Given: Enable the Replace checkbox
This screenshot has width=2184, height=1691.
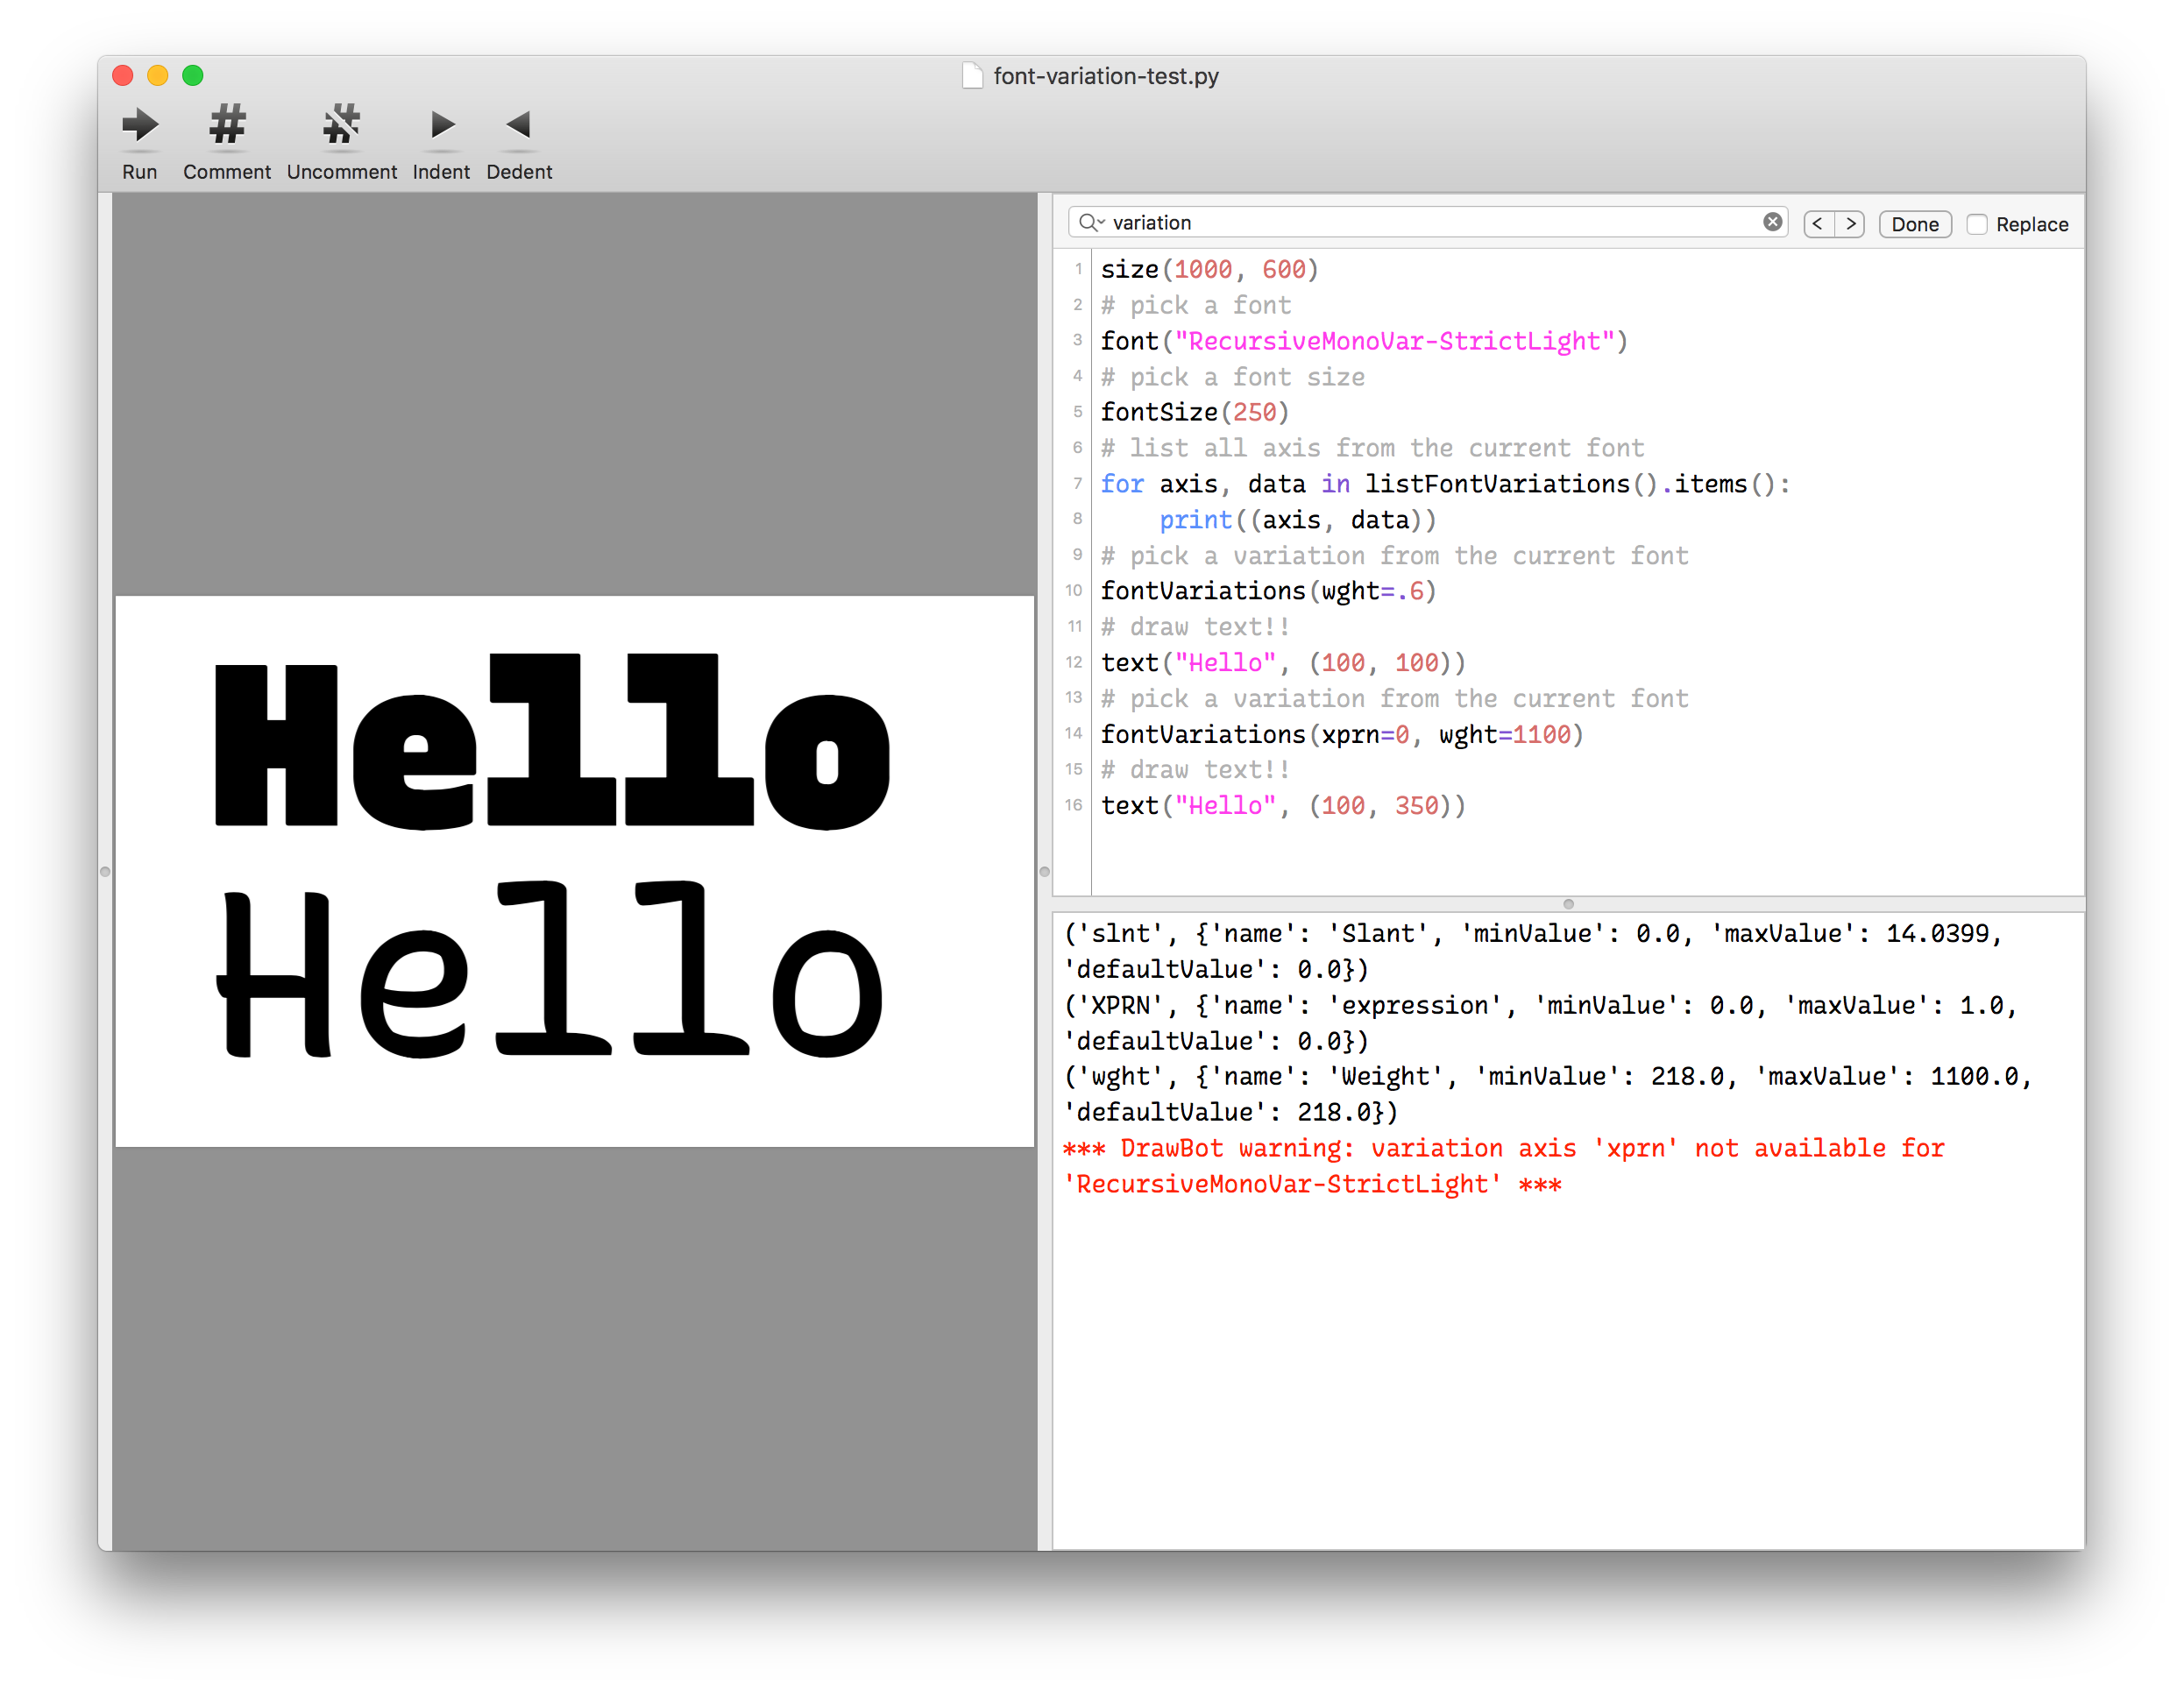Looking at the screenshot, I should [x=1977, y=224].
